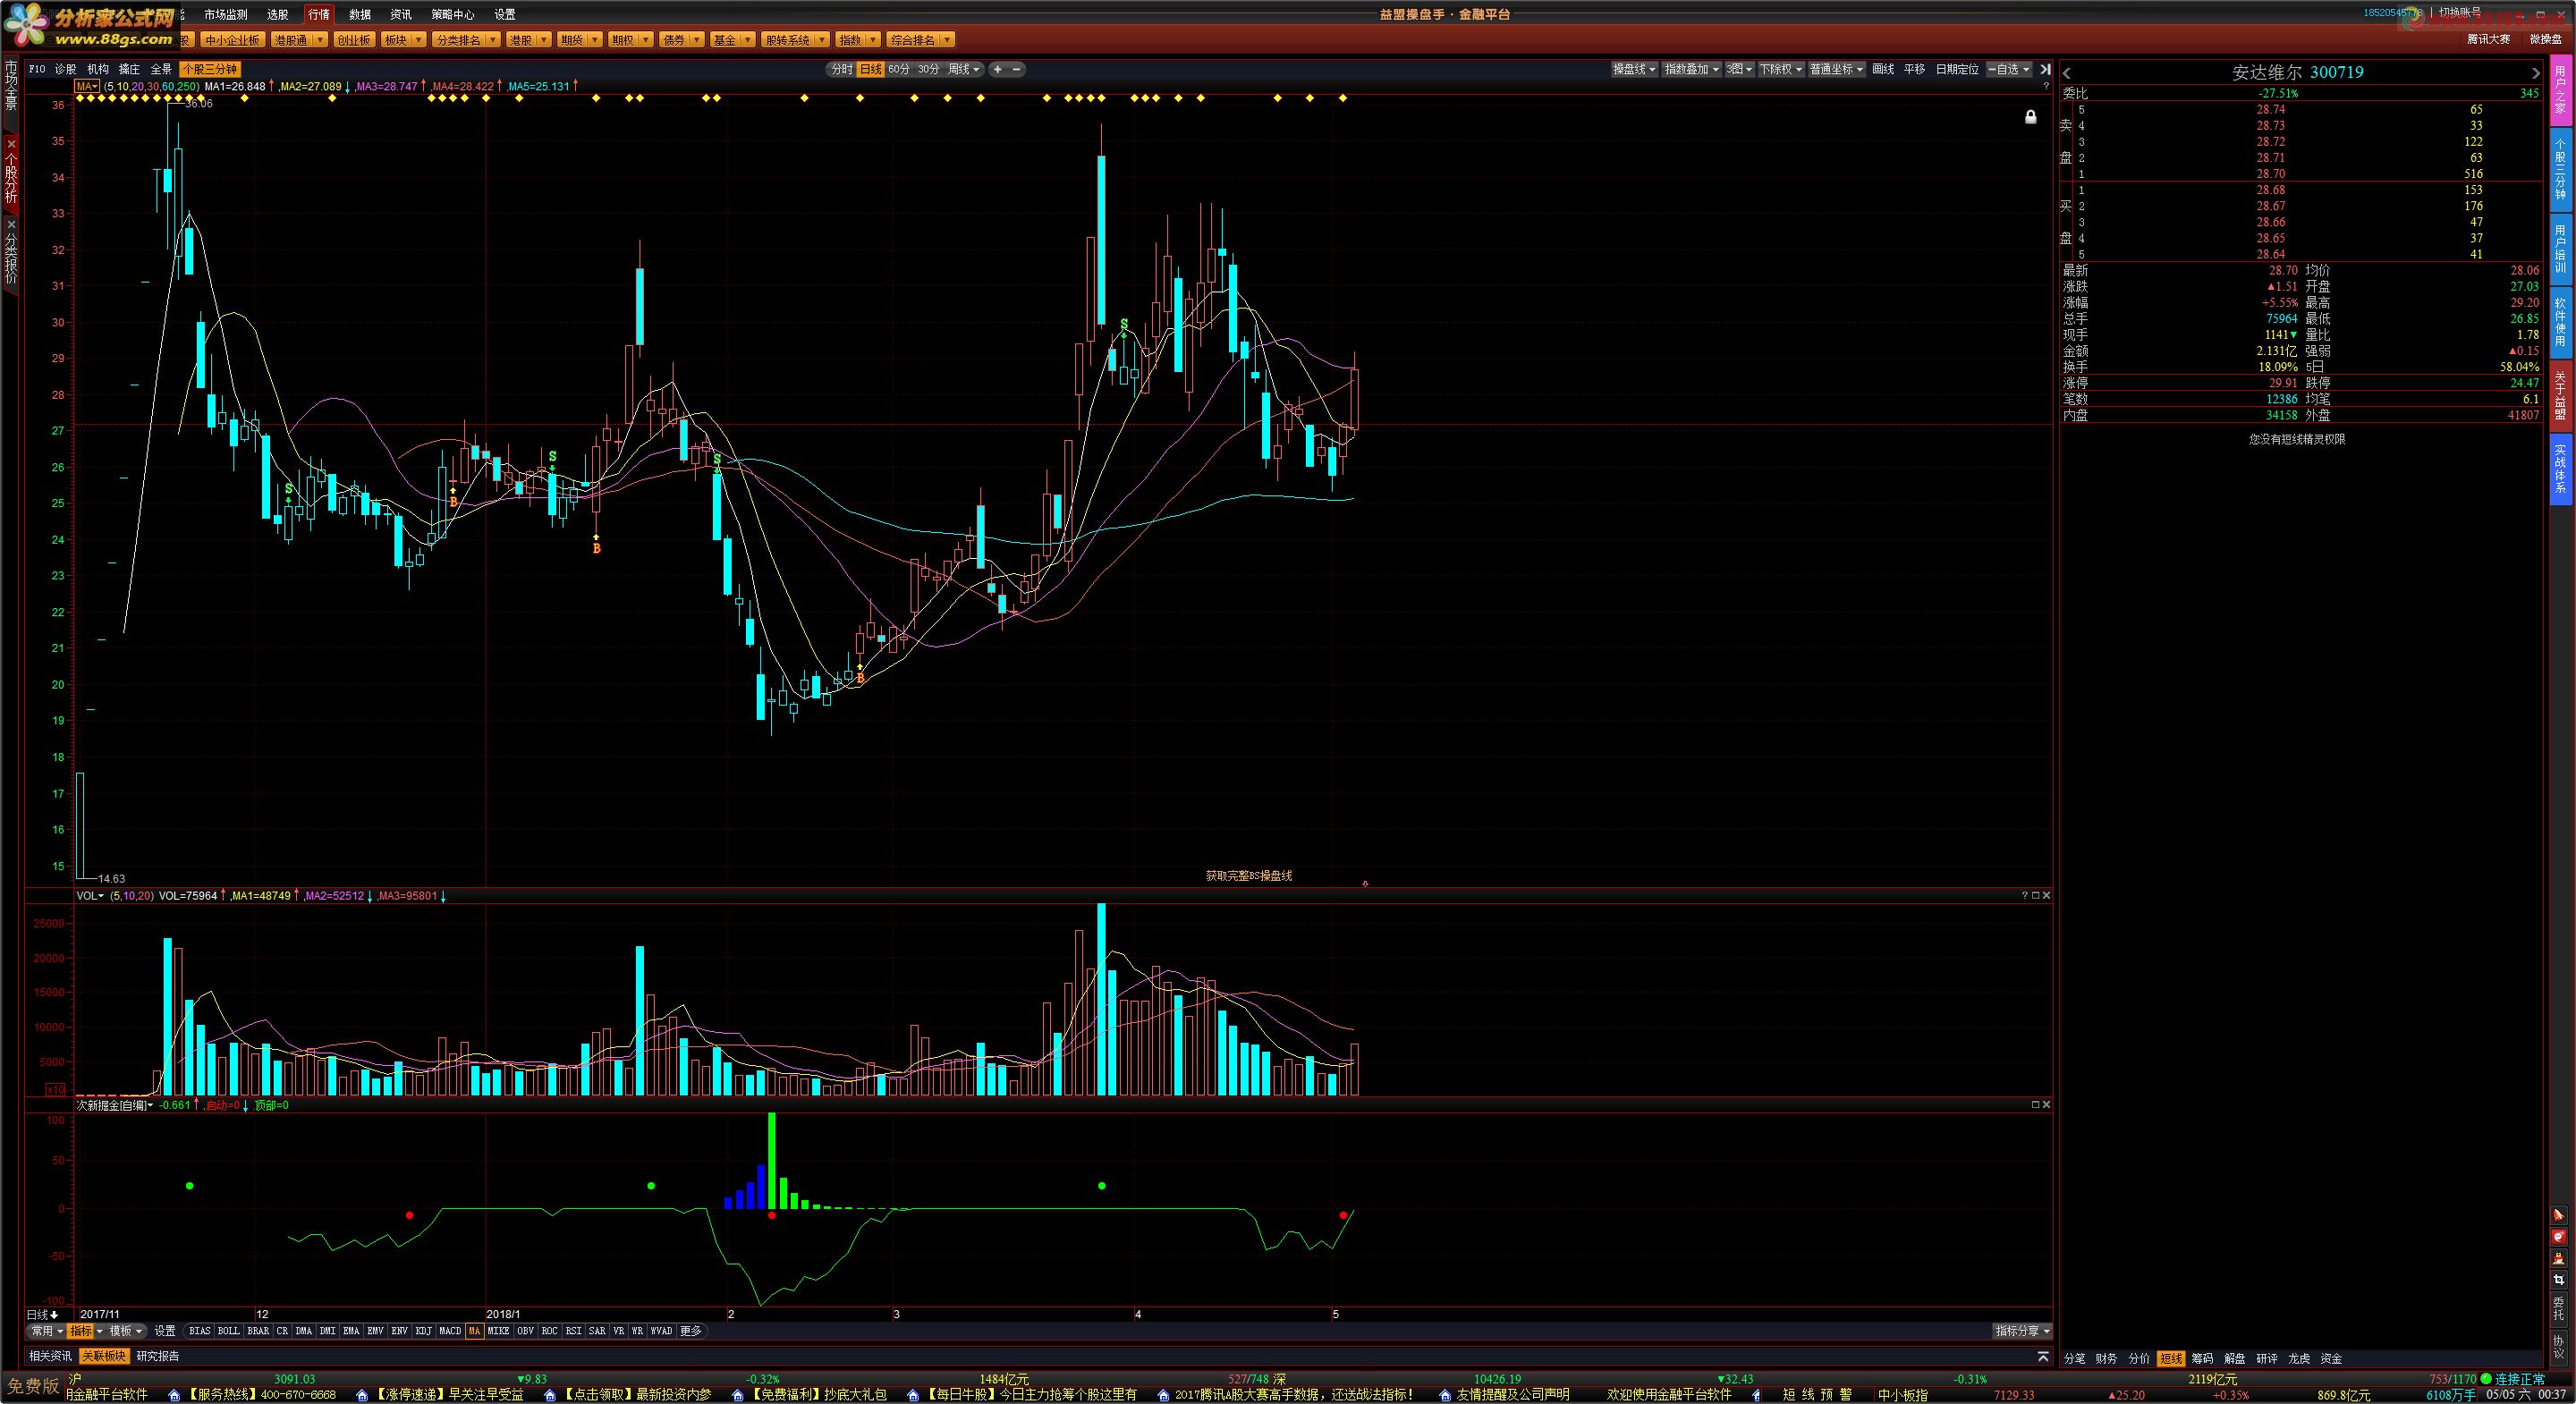Click the skip-to-end arrow beside 自选
This screenshot has width=2576, height=1404.
(2045, 69)
